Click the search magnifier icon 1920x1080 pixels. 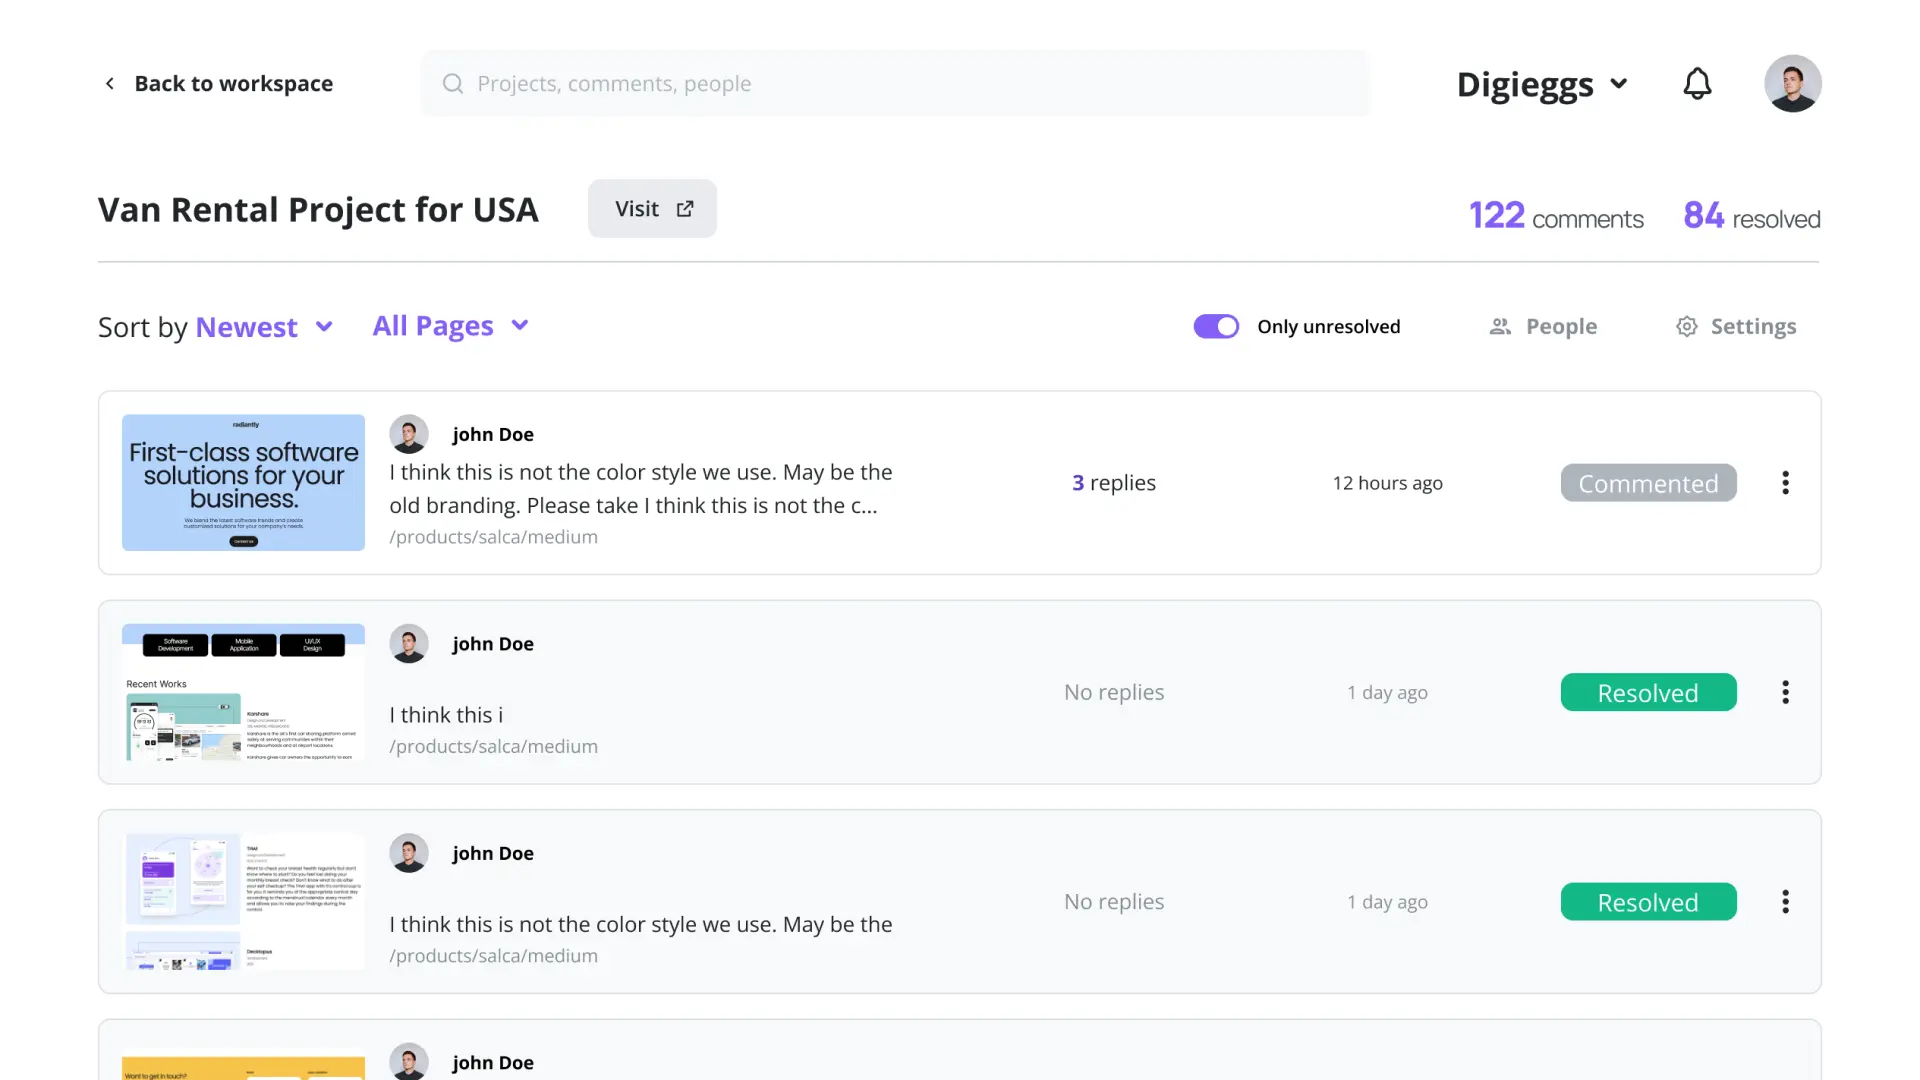tap(453, 84)
